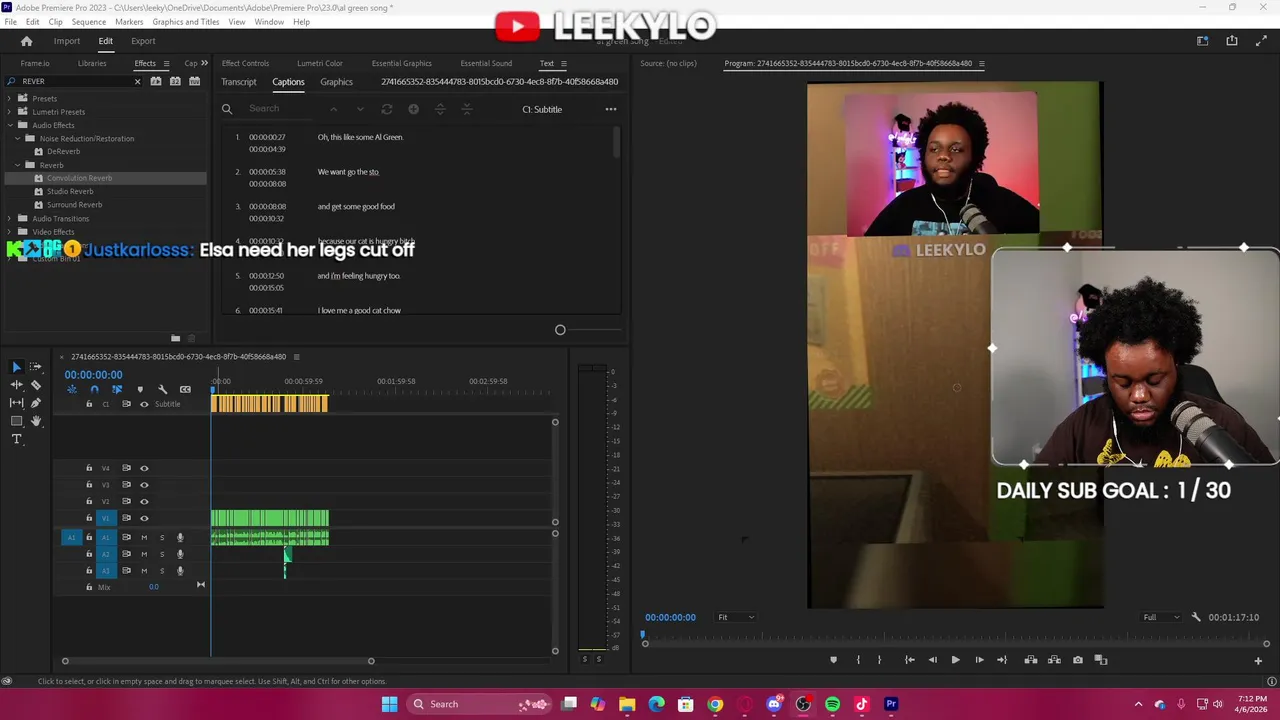1280x720 pixels.
Task: Click the Split caption segment icon
Action: [x=440, y=109]
